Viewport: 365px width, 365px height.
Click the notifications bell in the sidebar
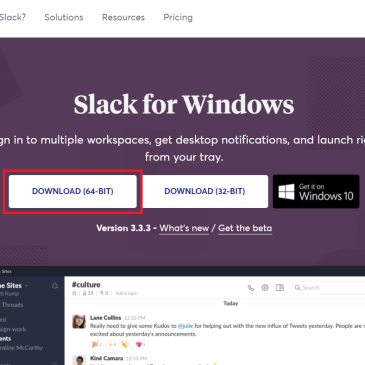click(55, 286)
